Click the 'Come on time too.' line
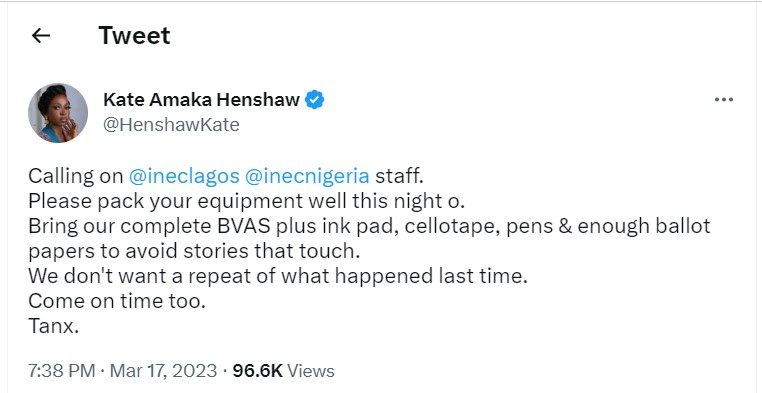 [x=117, y=301]
